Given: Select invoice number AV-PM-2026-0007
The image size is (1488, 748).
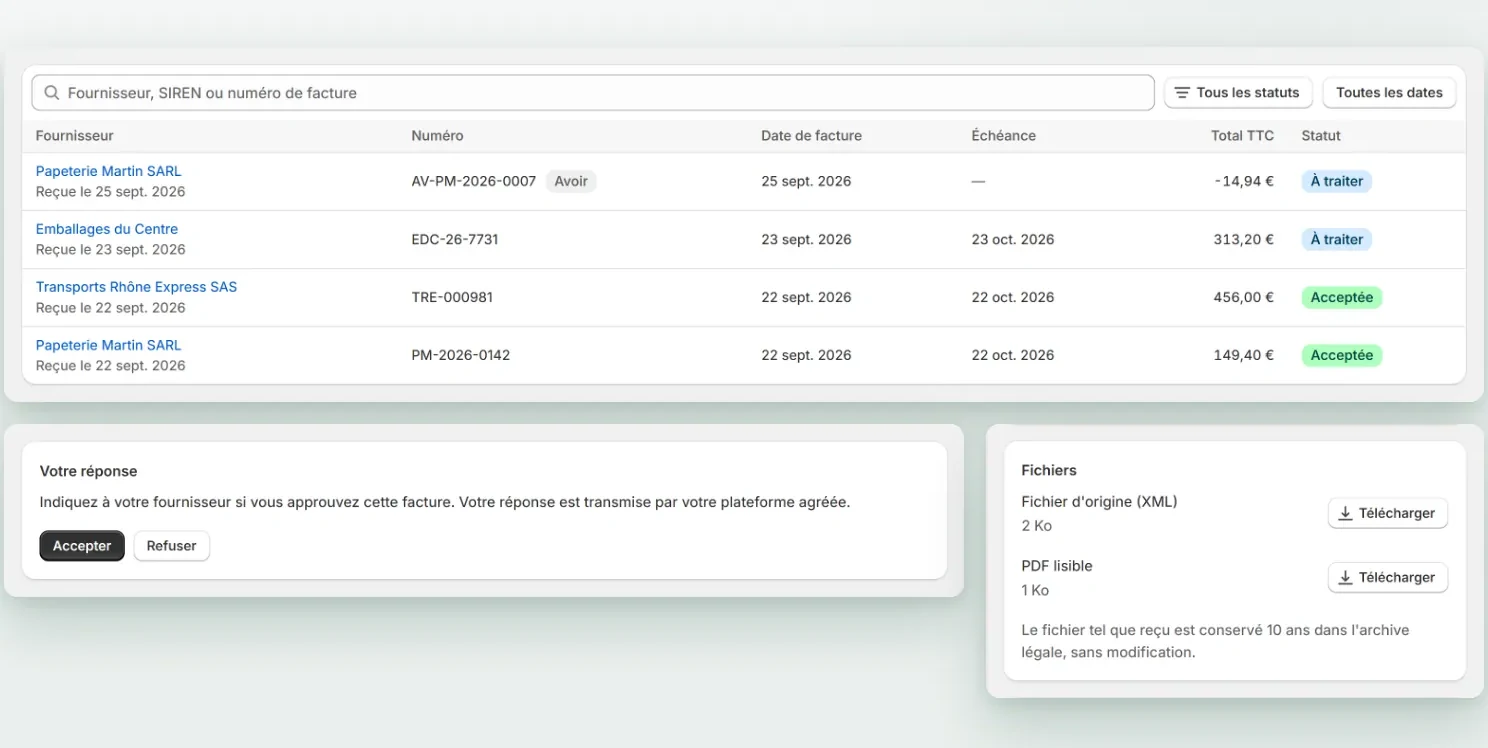Looking at the screenshot, I should click(474, 181).
